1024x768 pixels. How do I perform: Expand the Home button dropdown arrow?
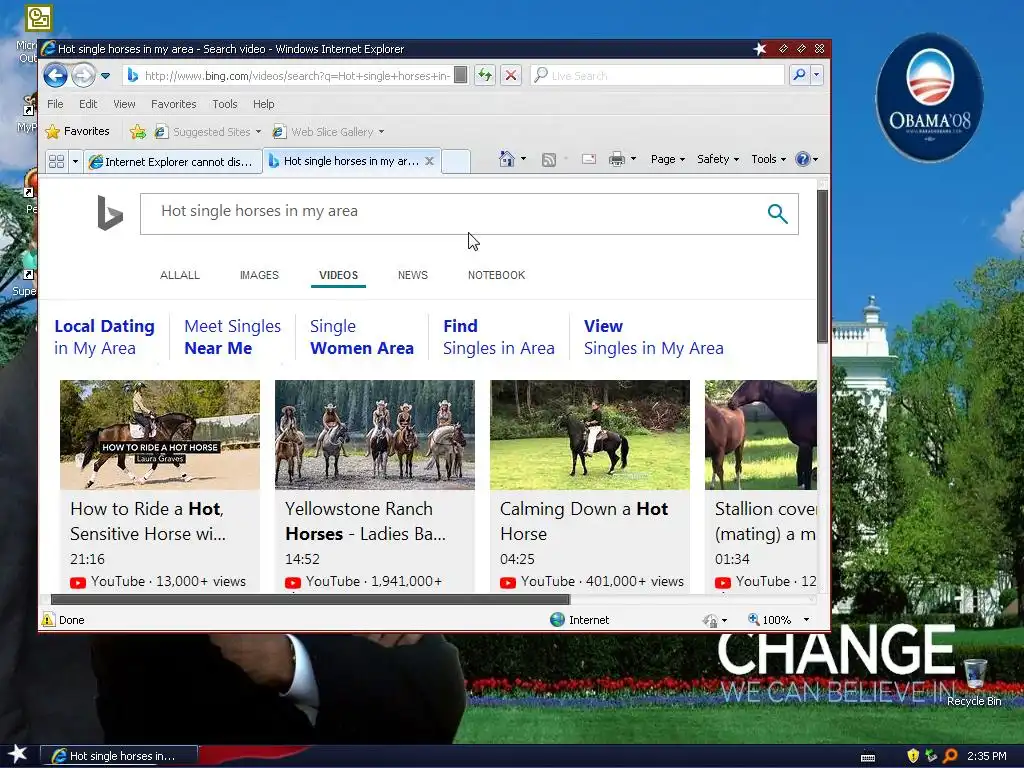523,159
